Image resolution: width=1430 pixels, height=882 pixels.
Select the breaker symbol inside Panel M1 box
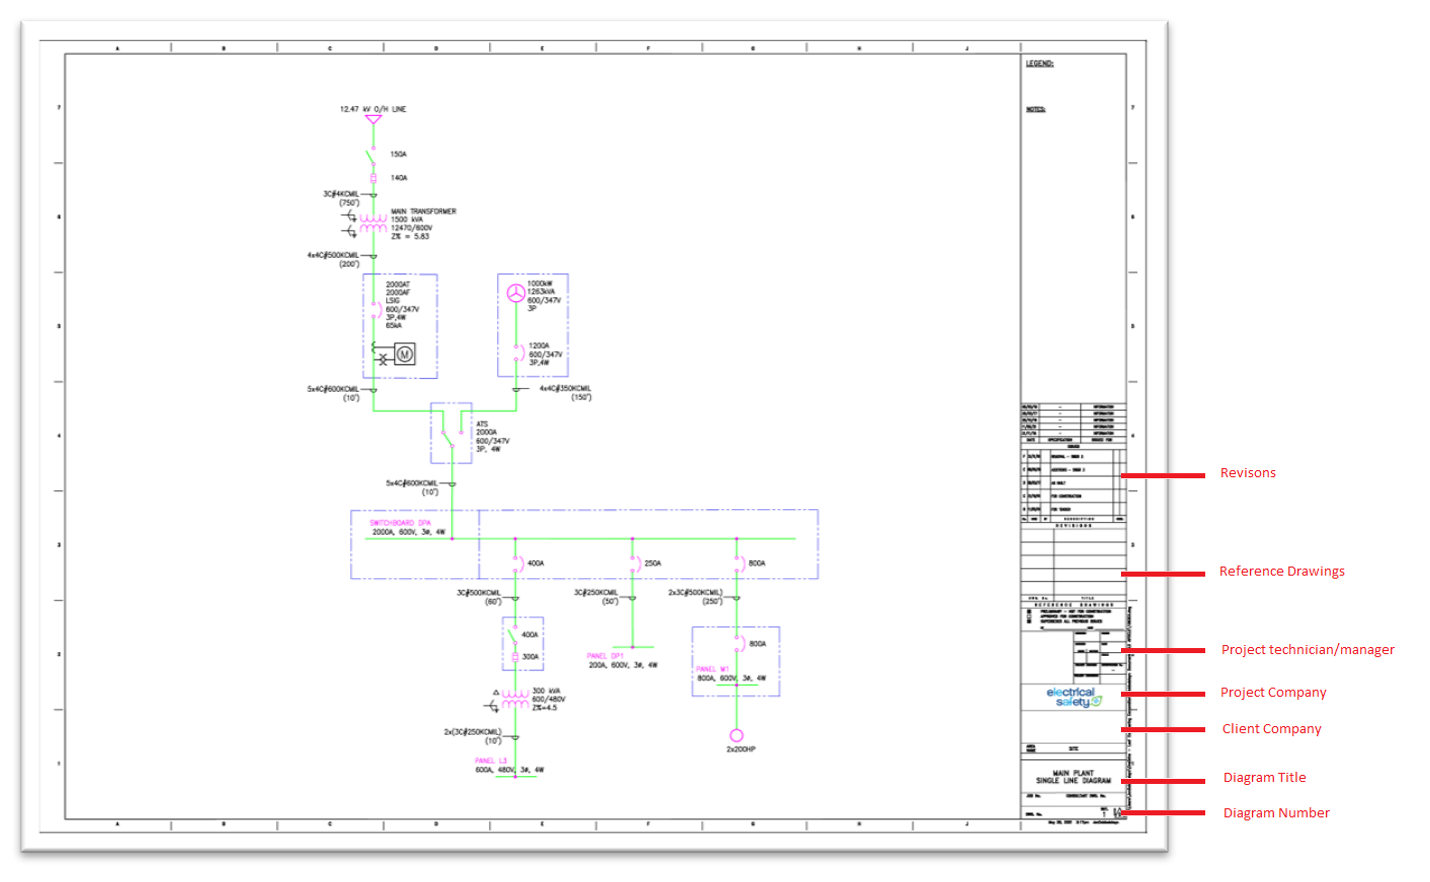[x=739, y=643]
